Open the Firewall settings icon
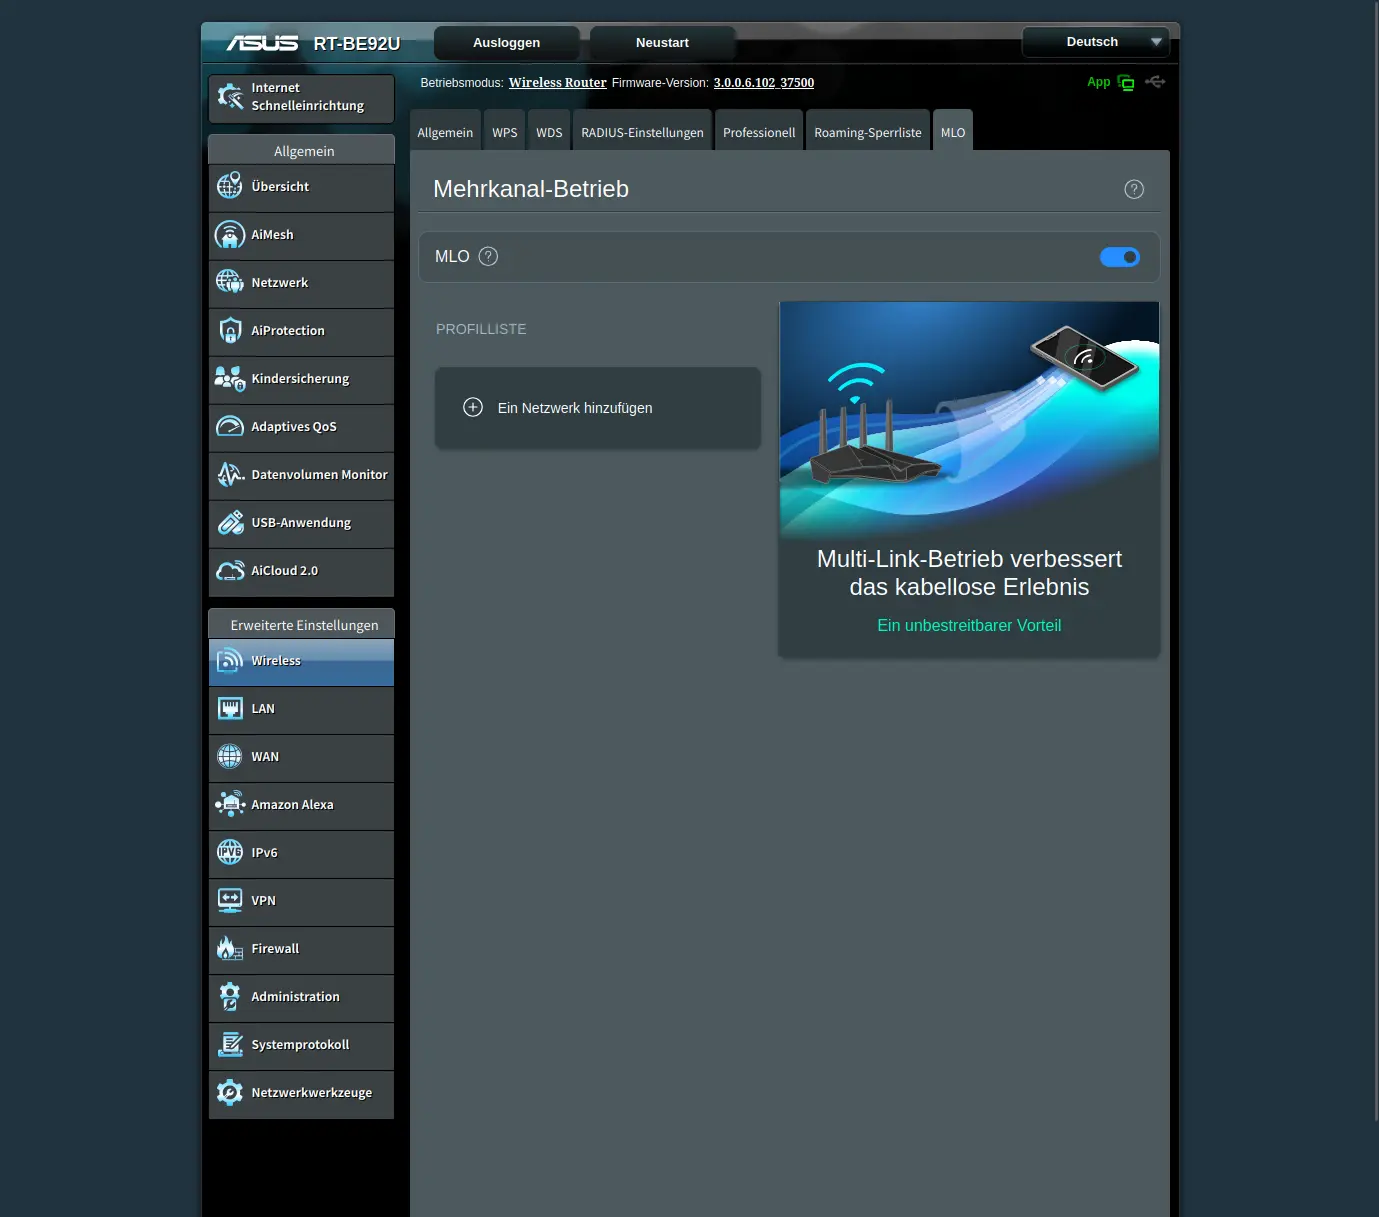The width and height of the screenshot is (1379, 1217). coord(230,948)
